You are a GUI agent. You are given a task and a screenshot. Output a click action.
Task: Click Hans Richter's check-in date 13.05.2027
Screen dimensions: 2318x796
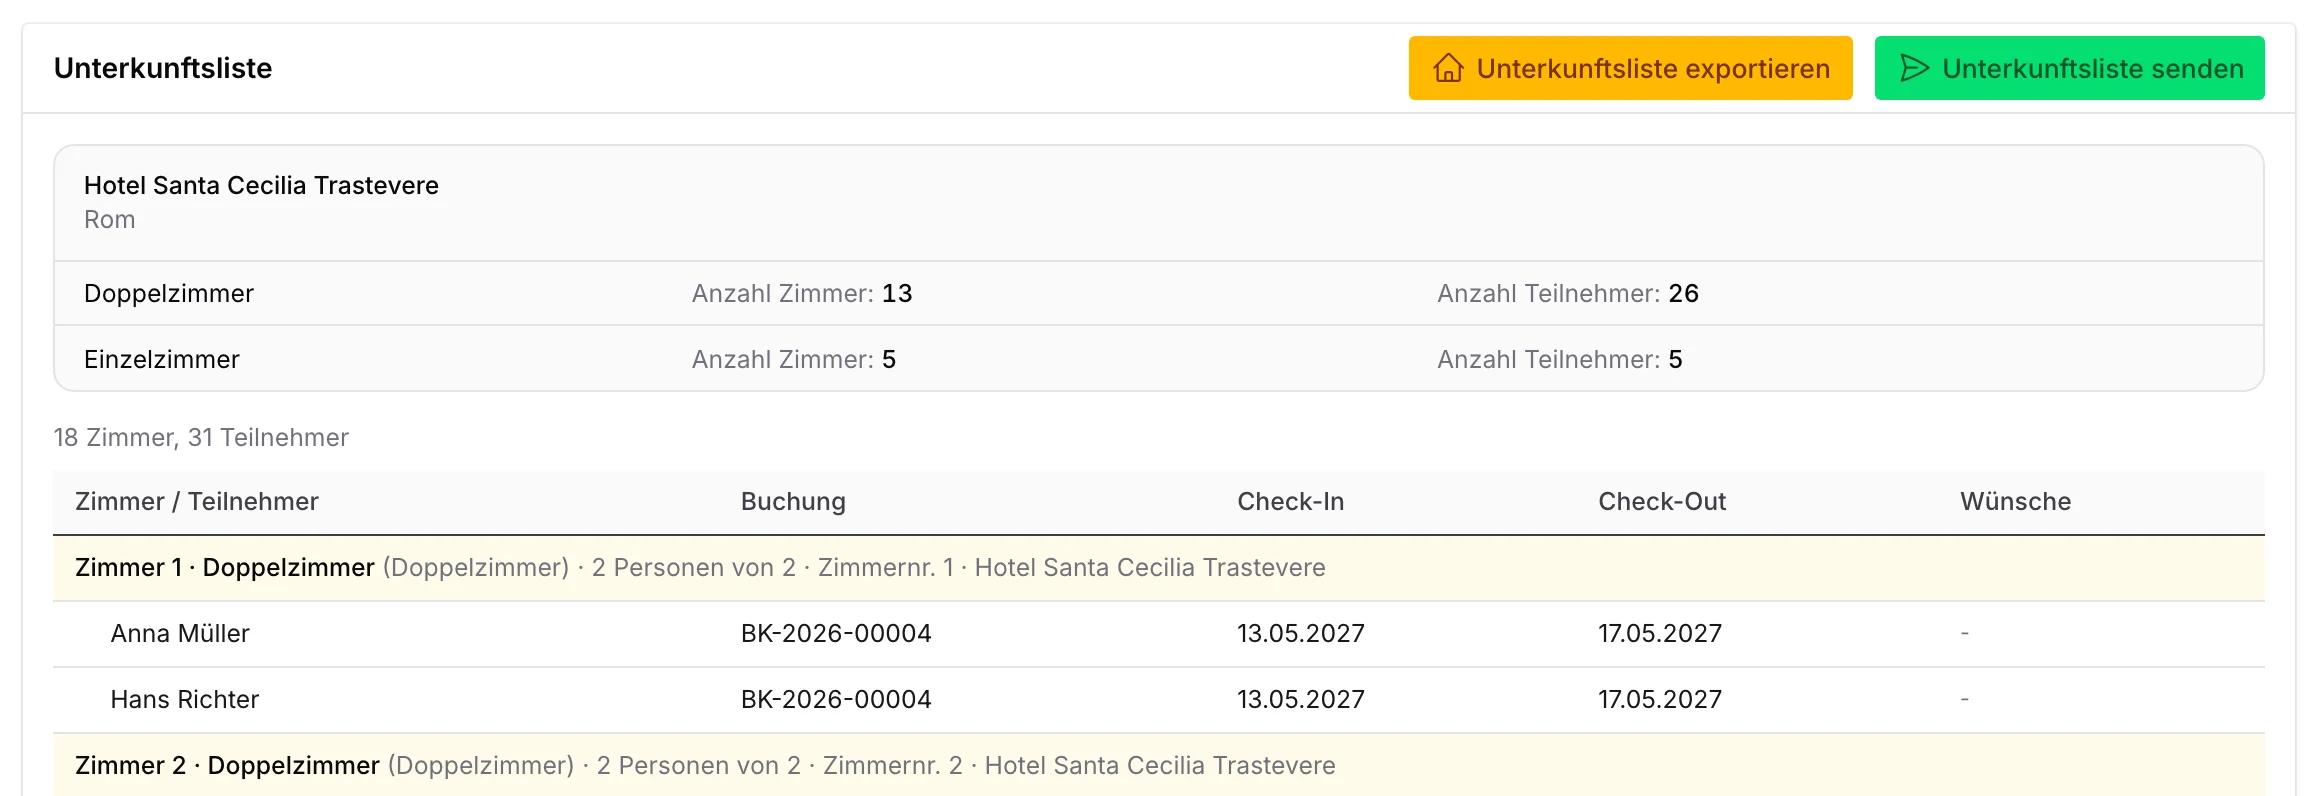[1301, 699]
